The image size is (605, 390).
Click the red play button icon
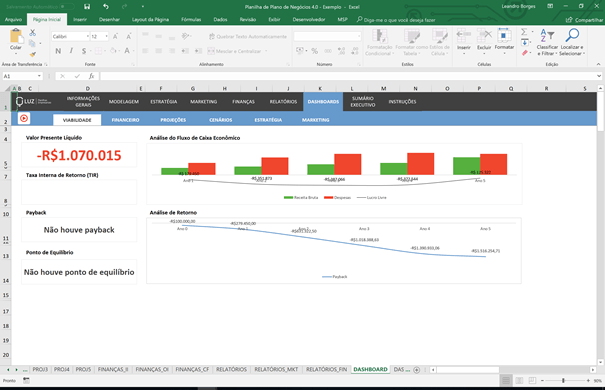point(24,118)
